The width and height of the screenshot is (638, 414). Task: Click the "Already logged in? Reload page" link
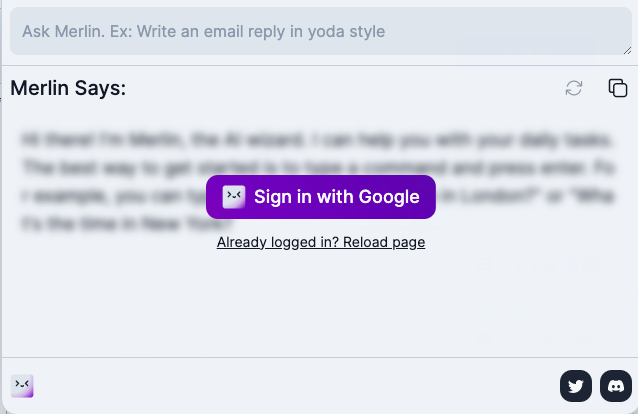coord(321,242)
